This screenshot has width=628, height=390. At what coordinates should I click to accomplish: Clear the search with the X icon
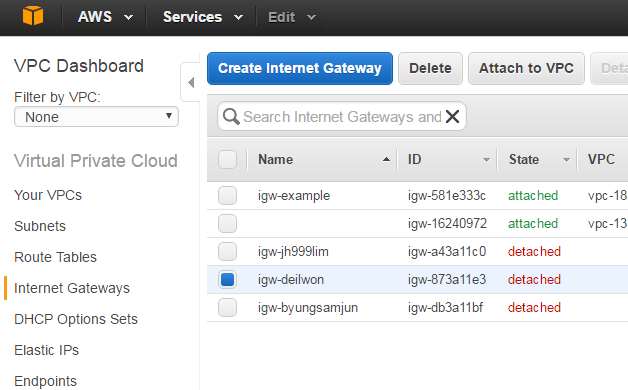point(453,117)
